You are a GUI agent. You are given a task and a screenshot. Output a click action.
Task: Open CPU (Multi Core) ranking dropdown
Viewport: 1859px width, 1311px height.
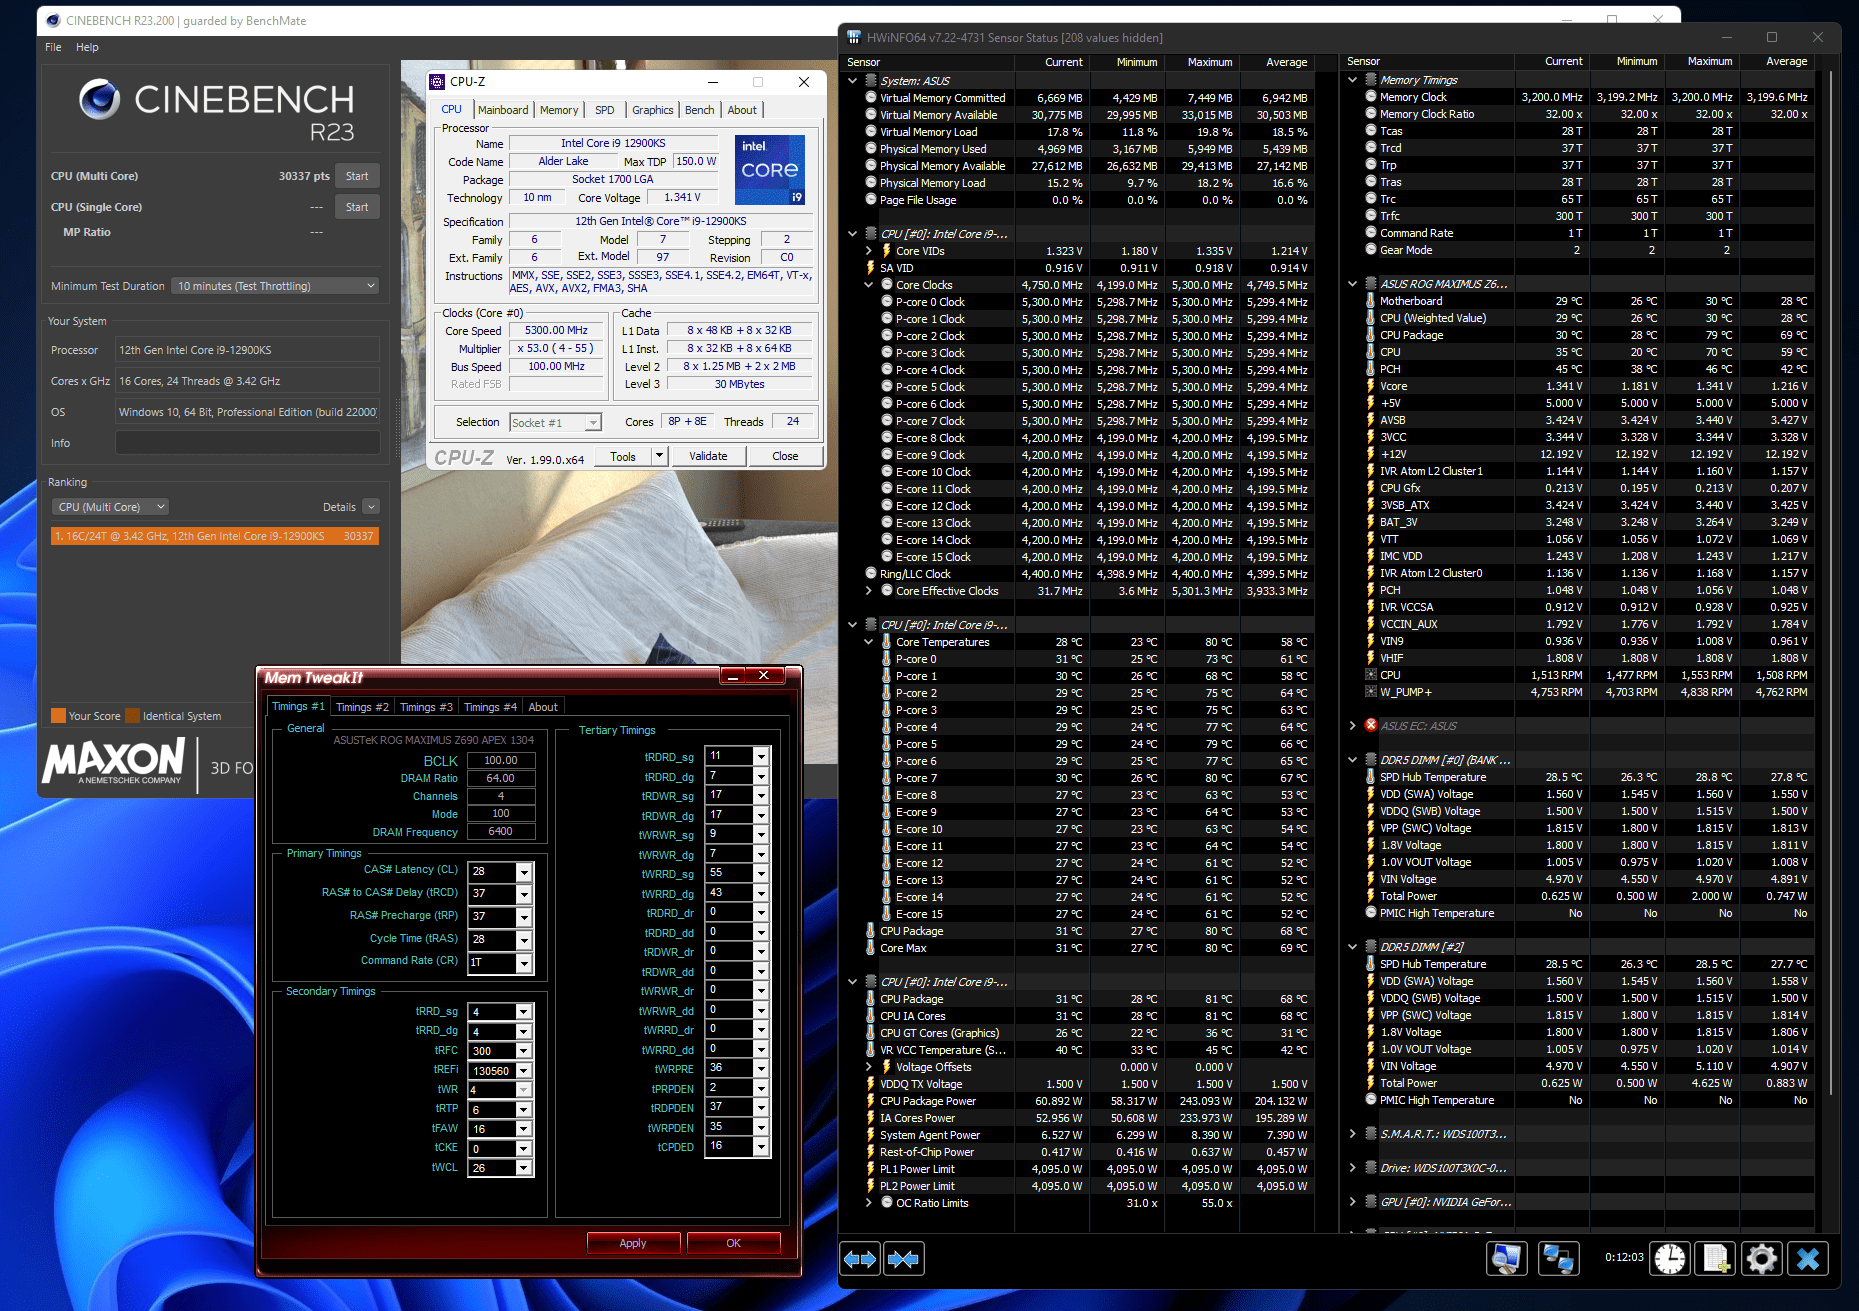coord(110,507)
